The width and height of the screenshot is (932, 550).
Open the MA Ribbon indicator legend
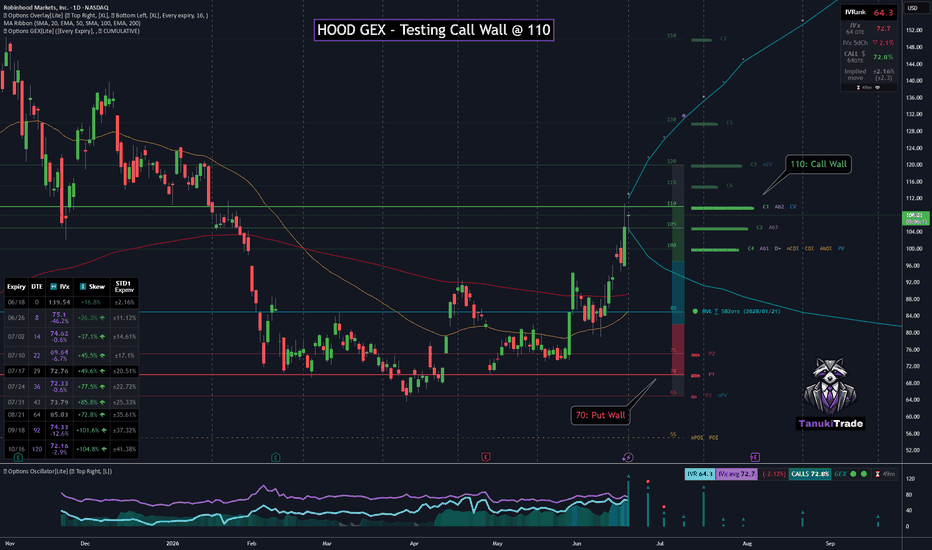pyautogui.click(x=72, y=23)
